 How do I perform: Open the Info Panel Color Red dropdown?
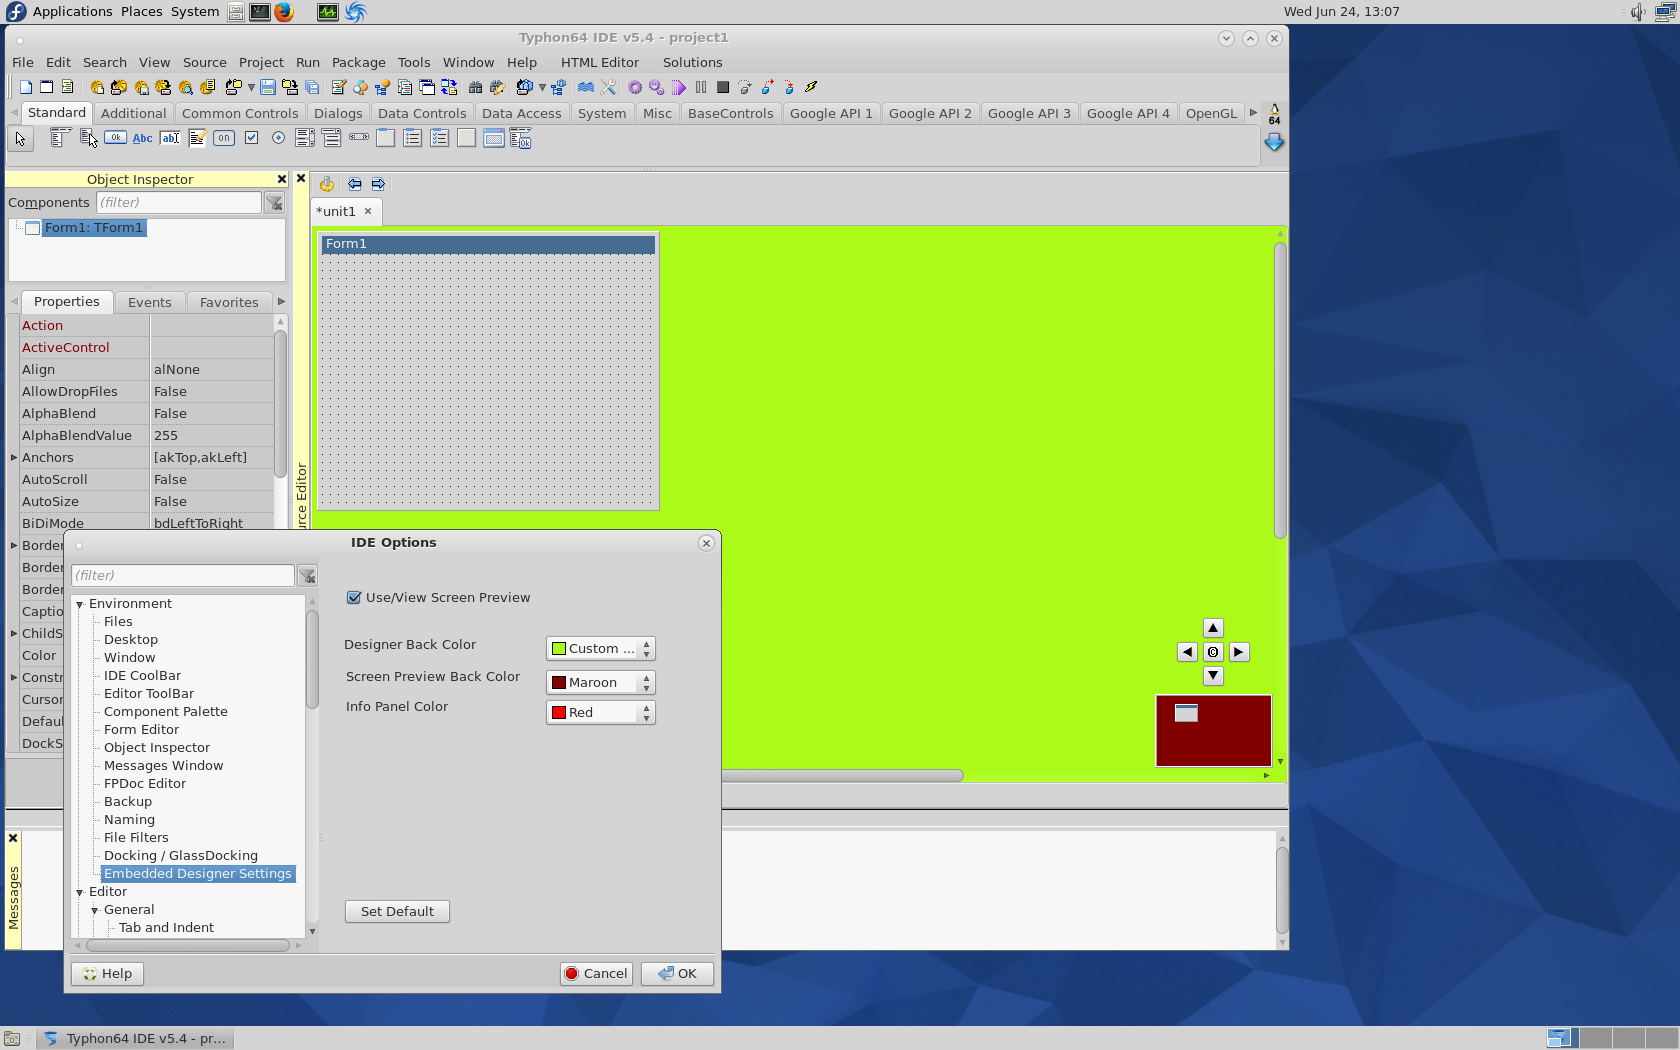(601, 712)
